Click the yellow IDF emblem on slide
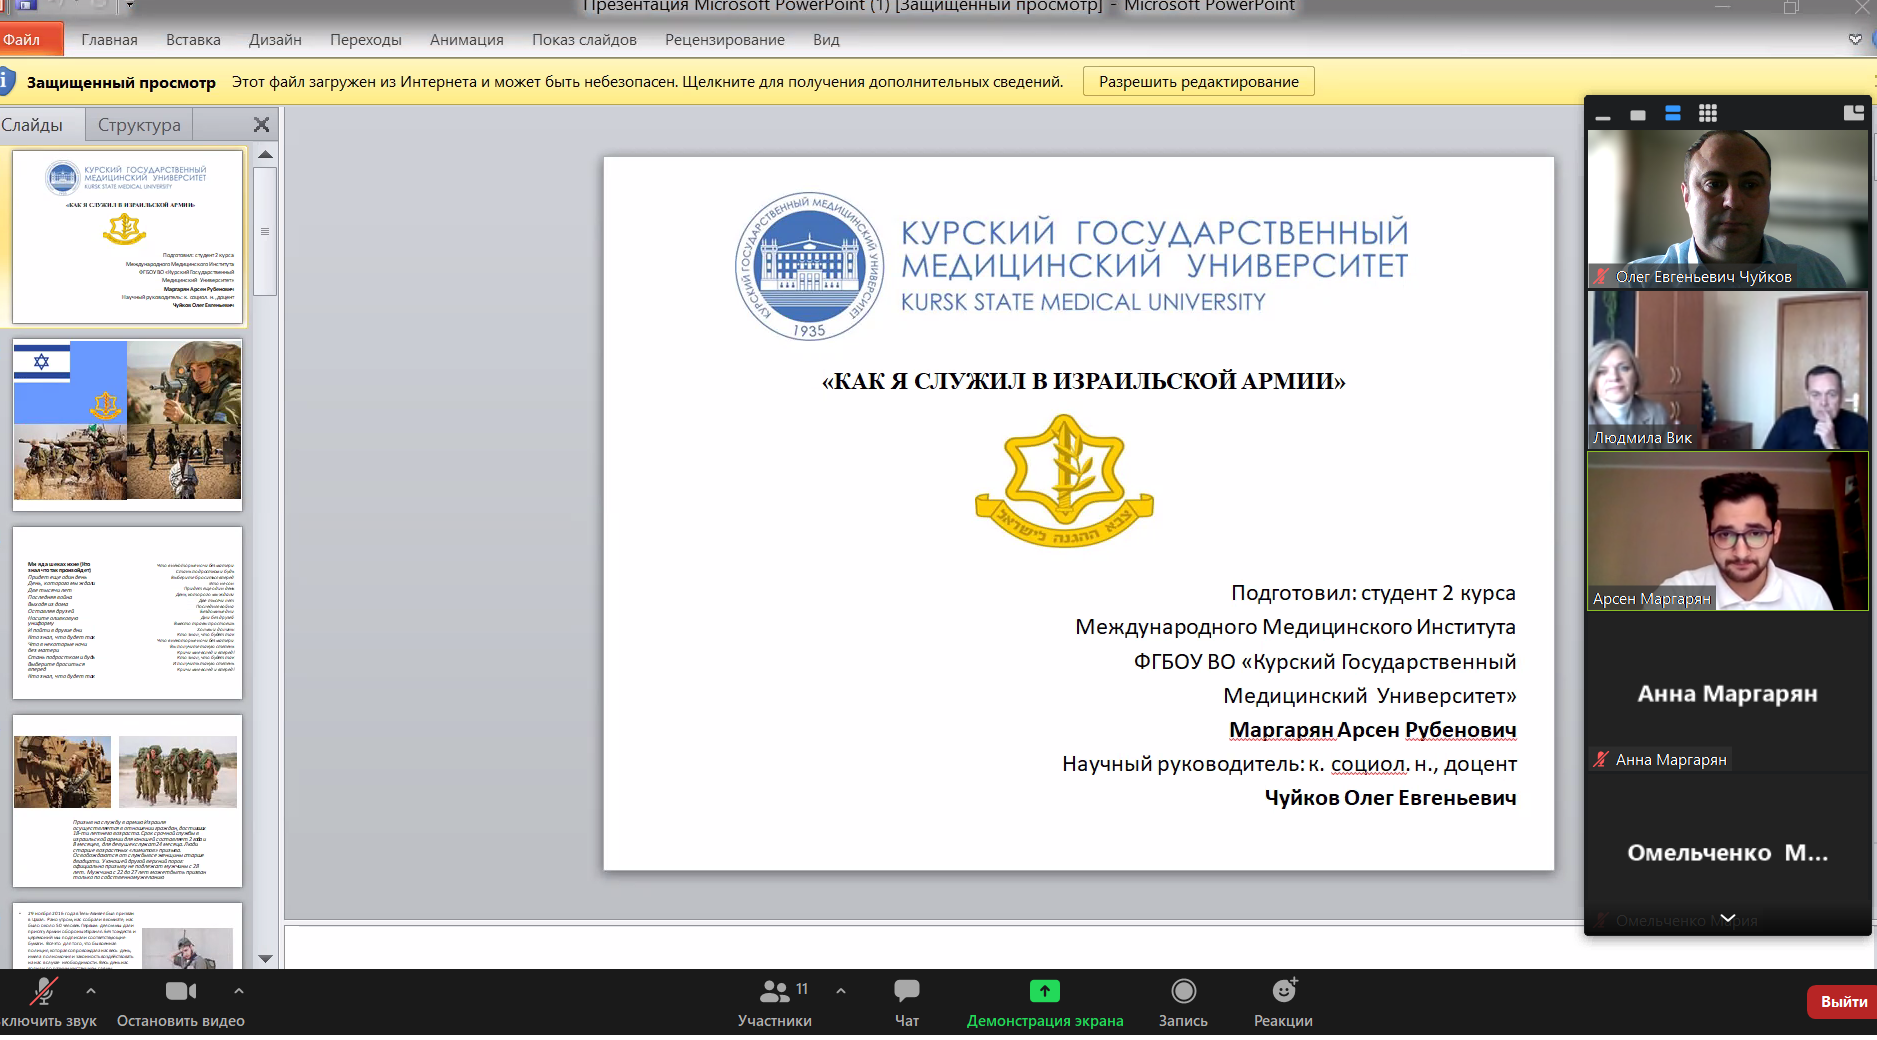The image size is (1877, 1040). click(1064, 481)
